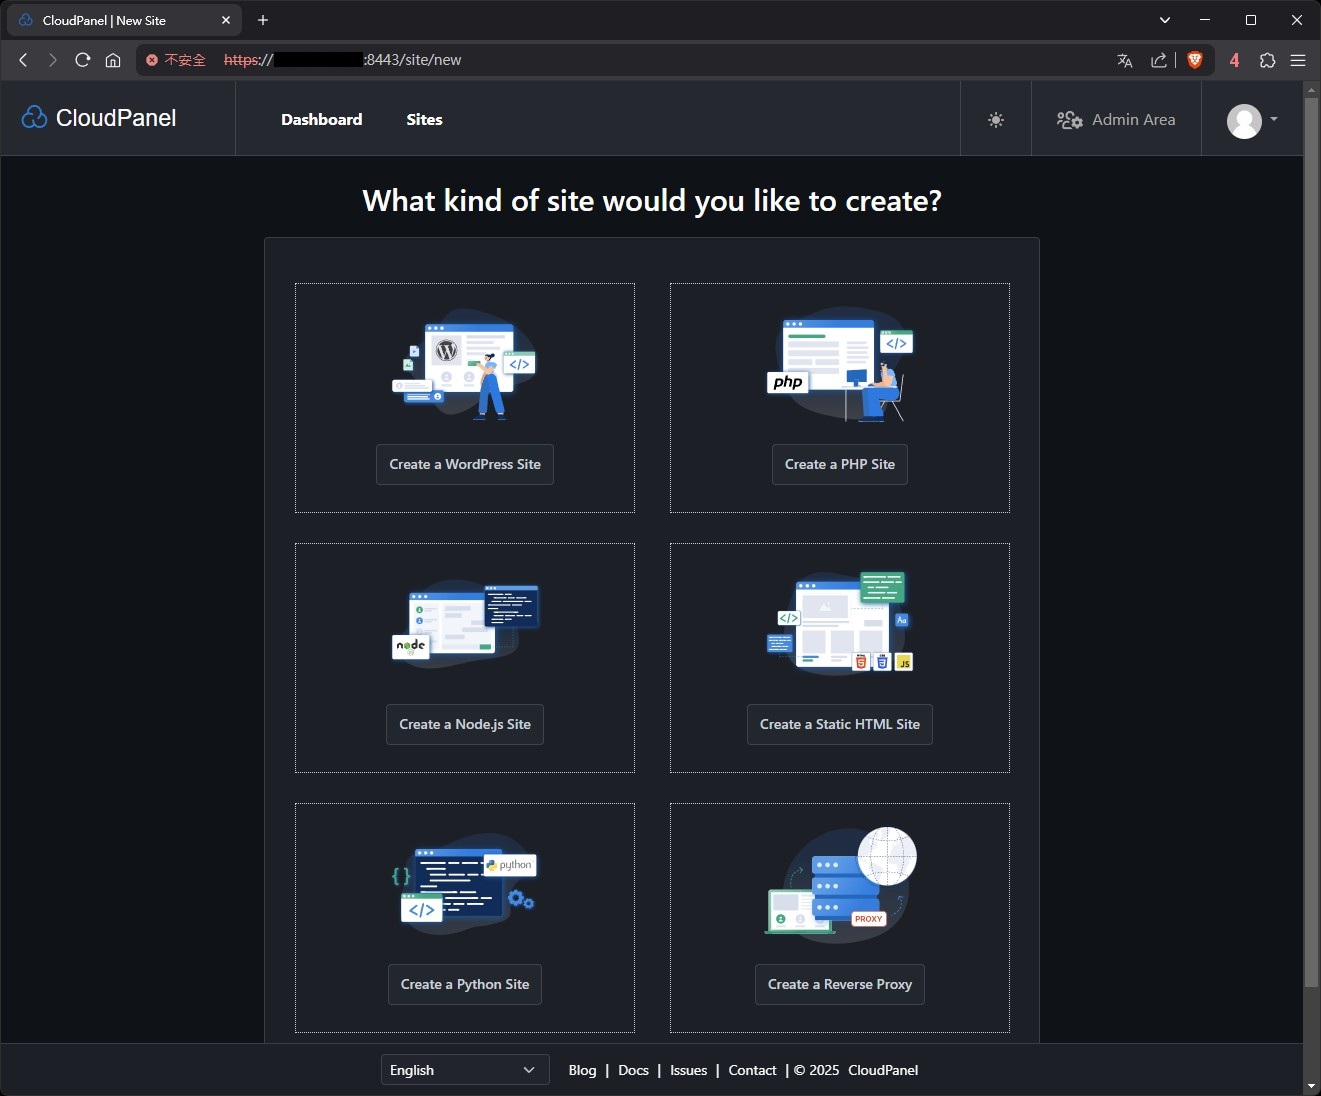
Task: Click the not-secure warning icon in address bar
Action: [x=152, y=60]
